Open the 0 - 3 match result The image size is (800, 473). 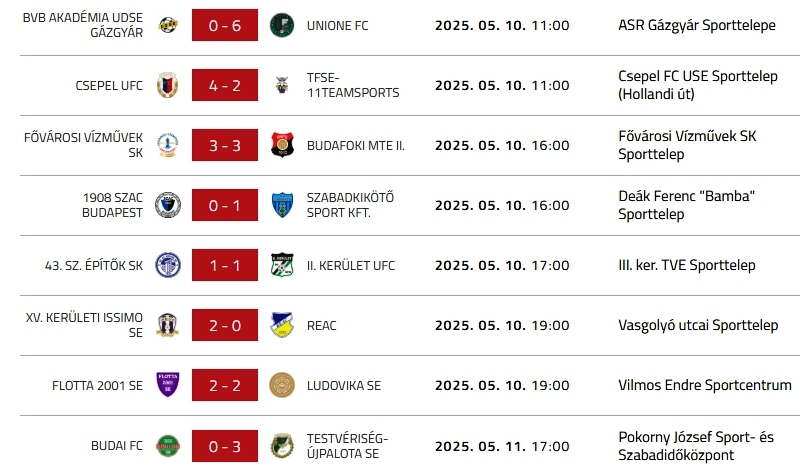(x=225, y=446)
